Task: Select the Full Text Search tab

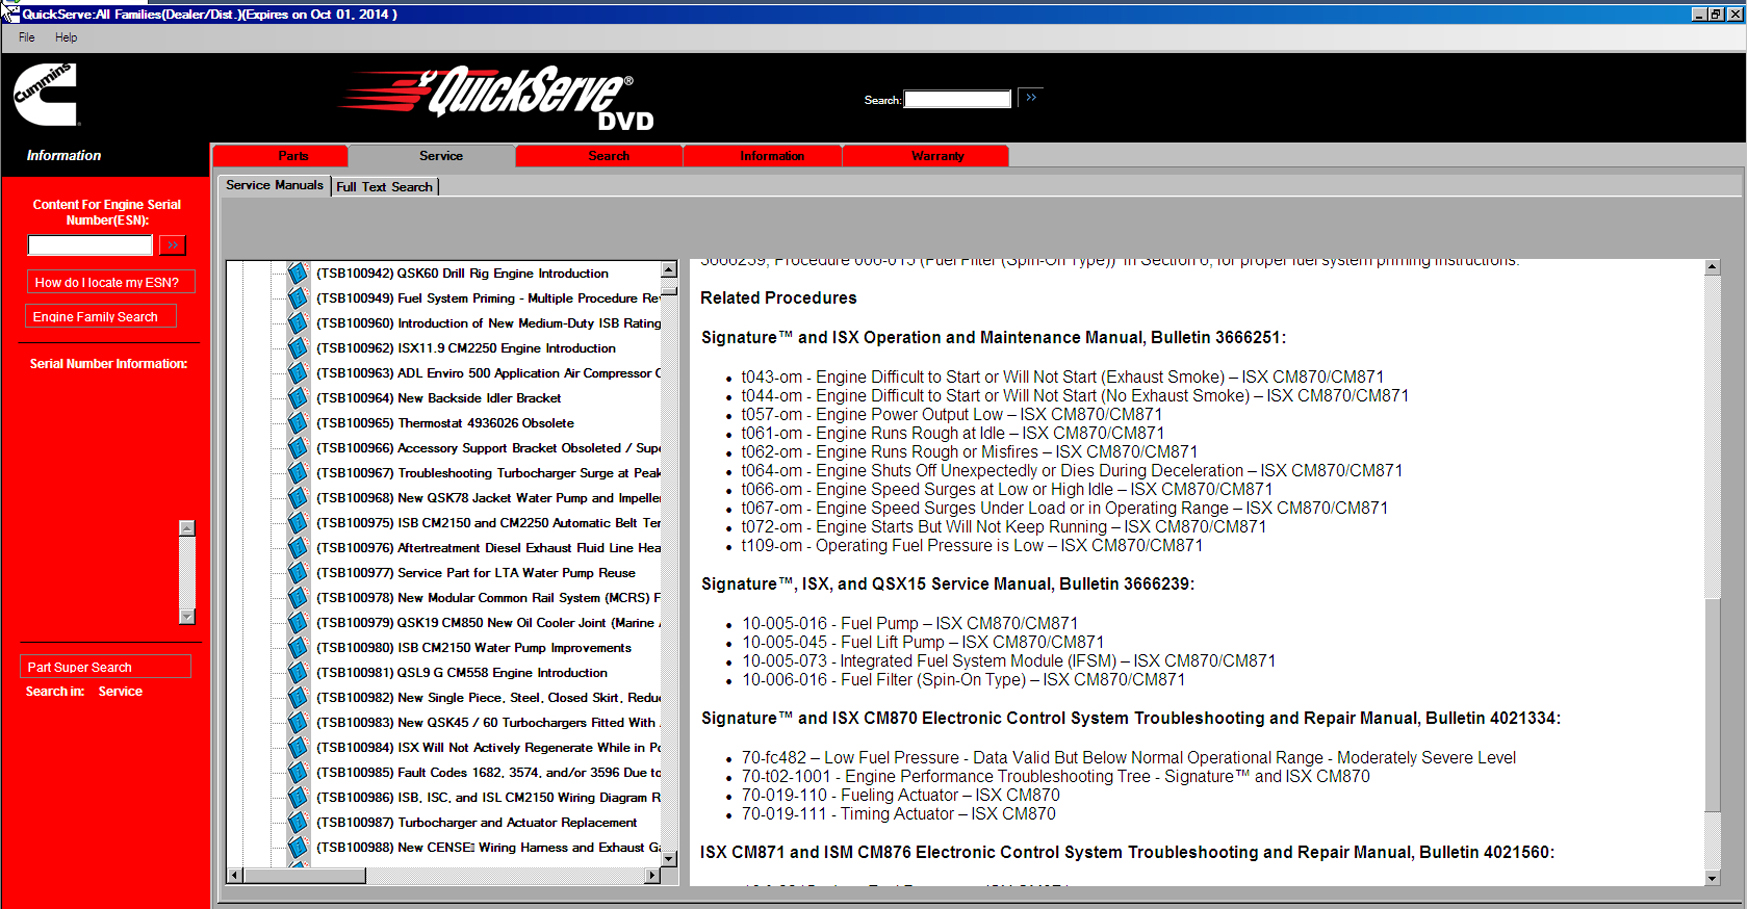Action: coord(384,187)
